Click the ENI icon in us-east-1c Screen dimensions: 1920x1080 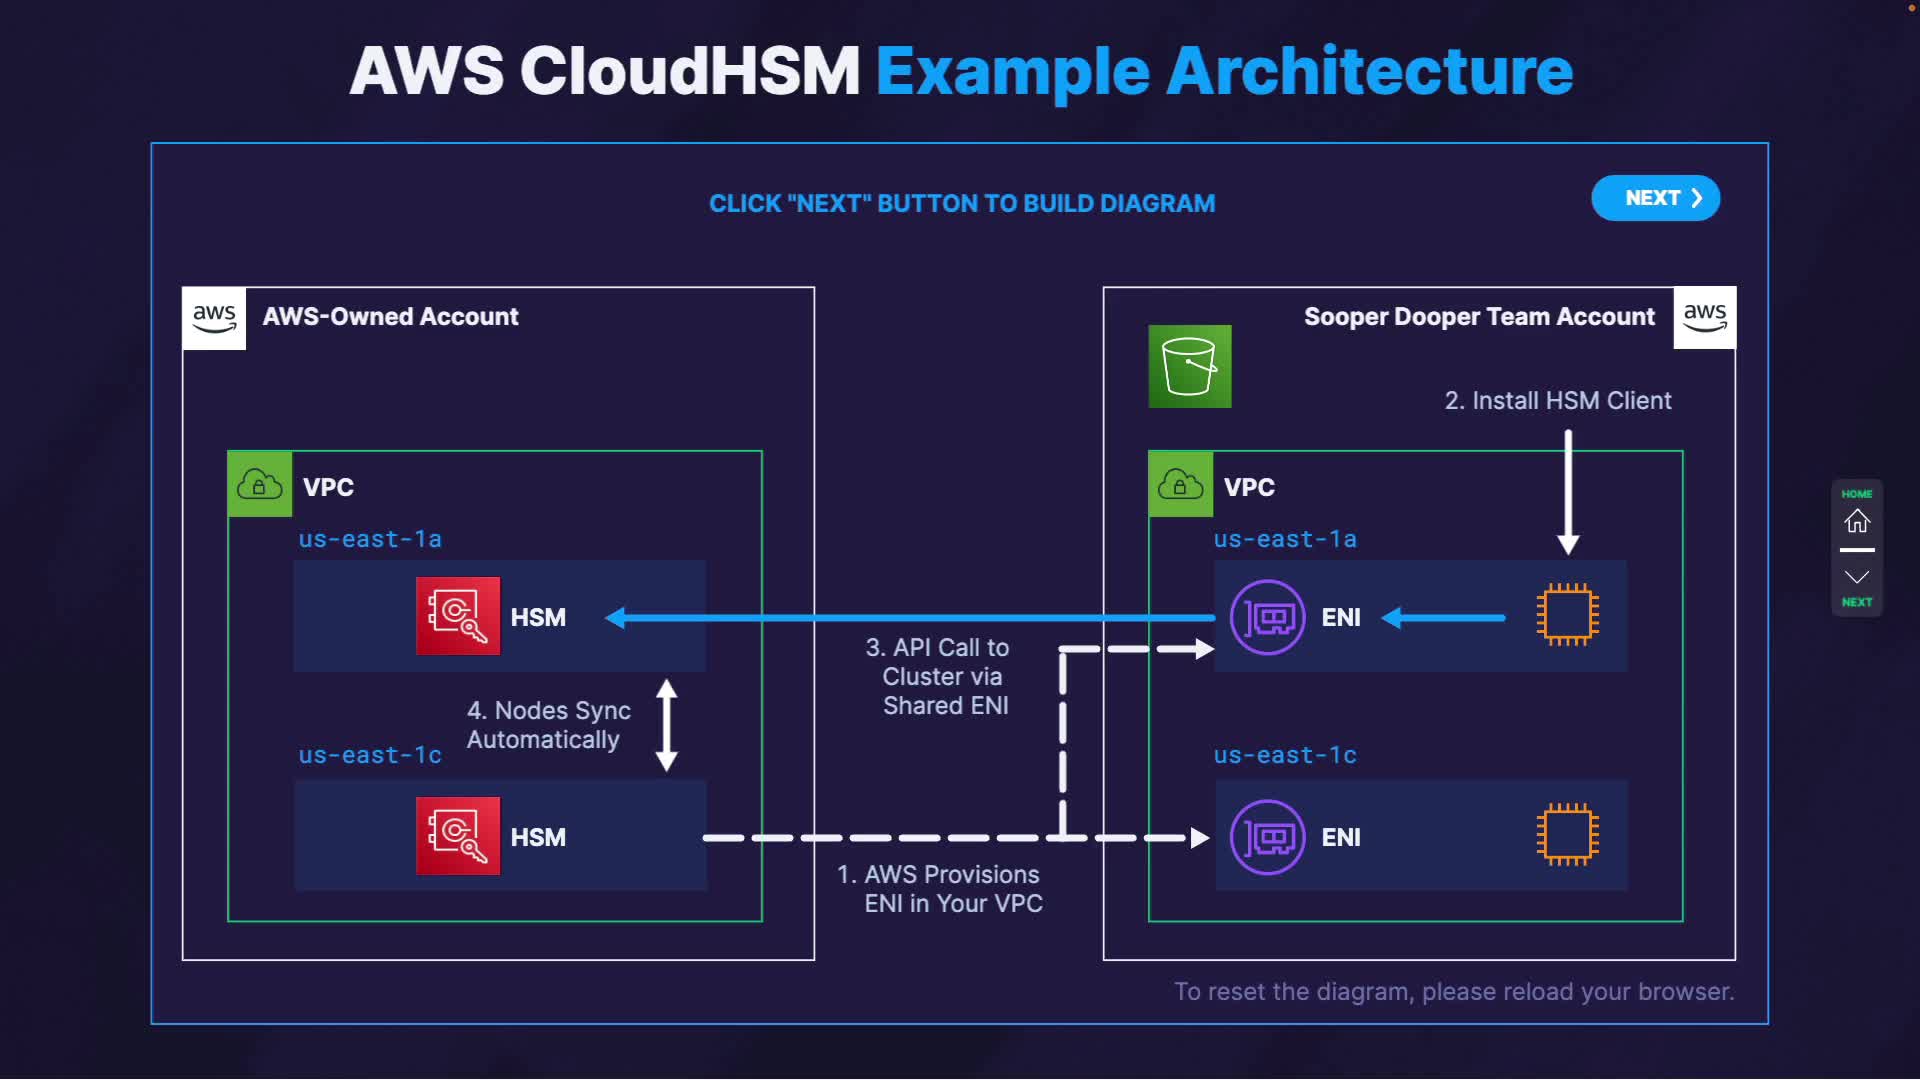pos(1267,837)
